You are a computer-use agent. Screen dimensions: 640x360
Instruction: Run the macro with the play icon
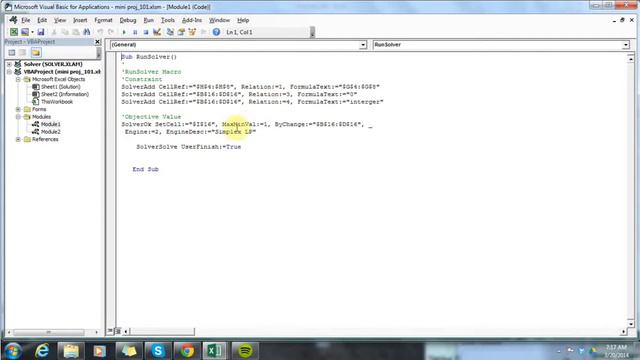pos(124,32)
